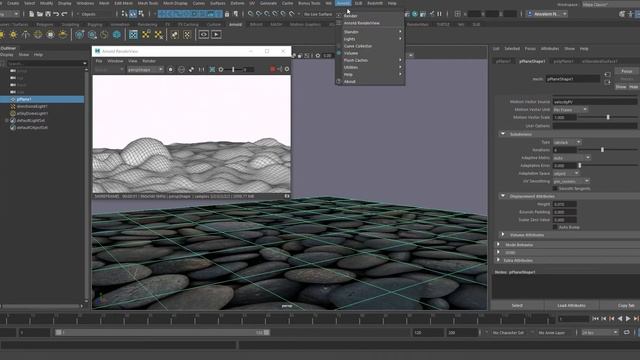Viewport: 640px width, 360px height.
Task: Go to start of playback range
Action: (x=595, y=318)
